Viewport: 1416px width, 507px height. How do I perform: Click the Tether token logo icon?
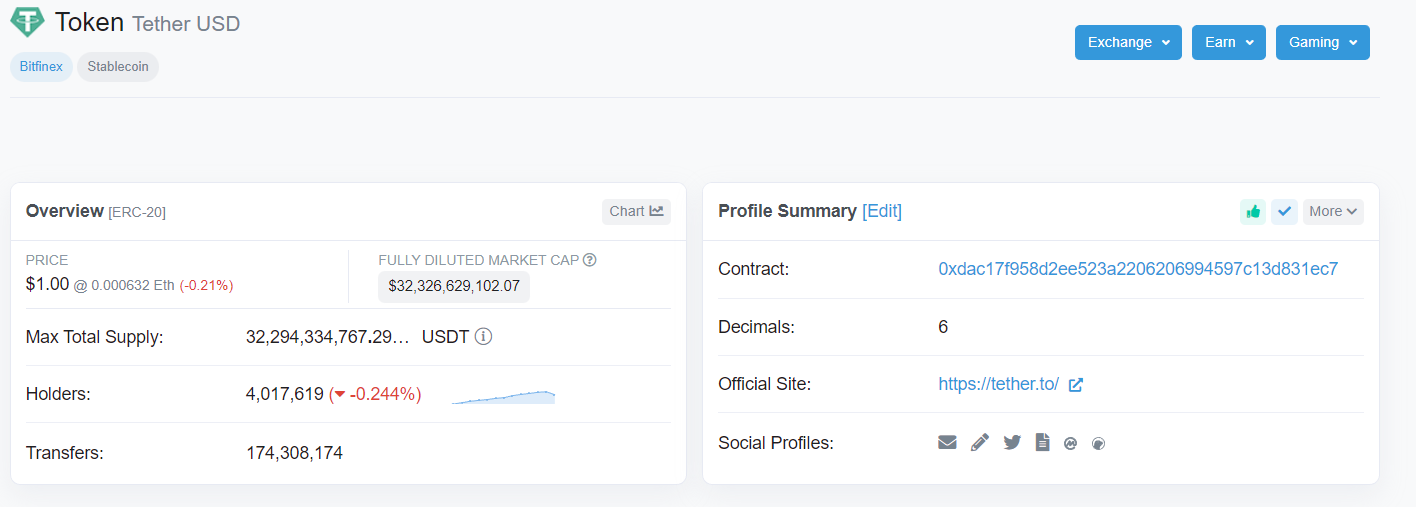pos(27,22)
